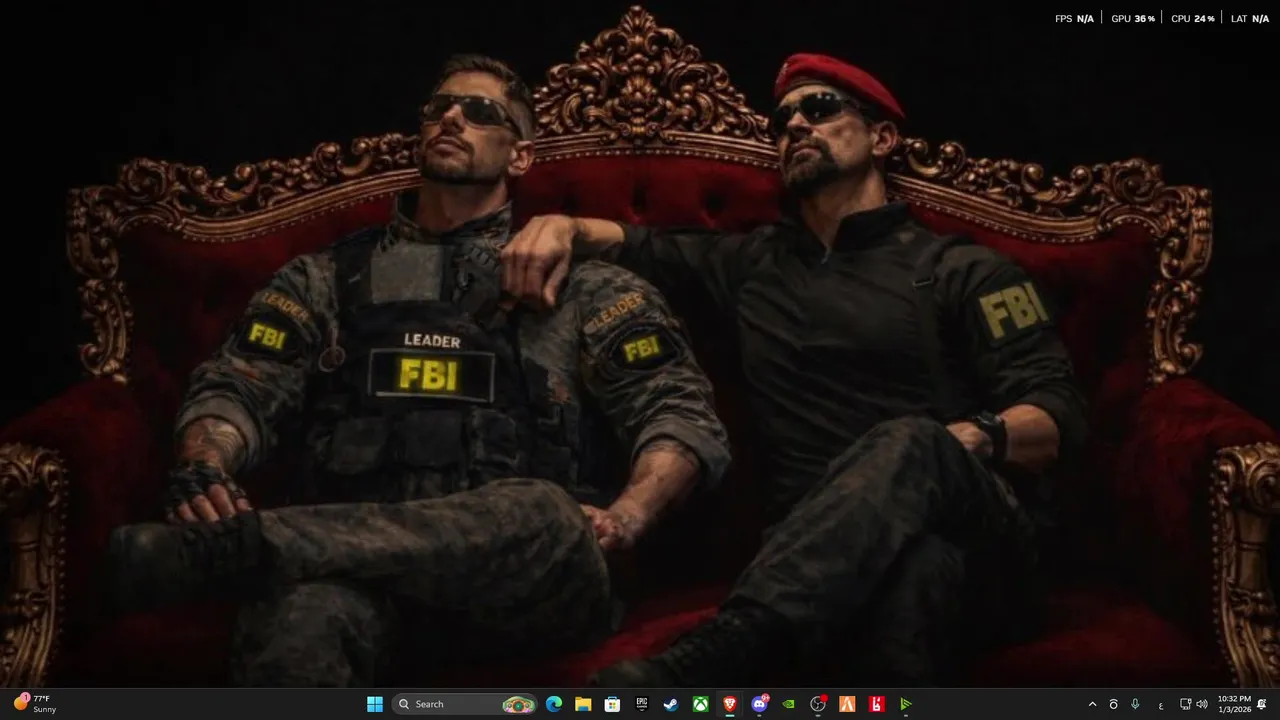1280x720 pixels.
Task: Click the LAT N/A overlay readout
Action: [1250, 19]
